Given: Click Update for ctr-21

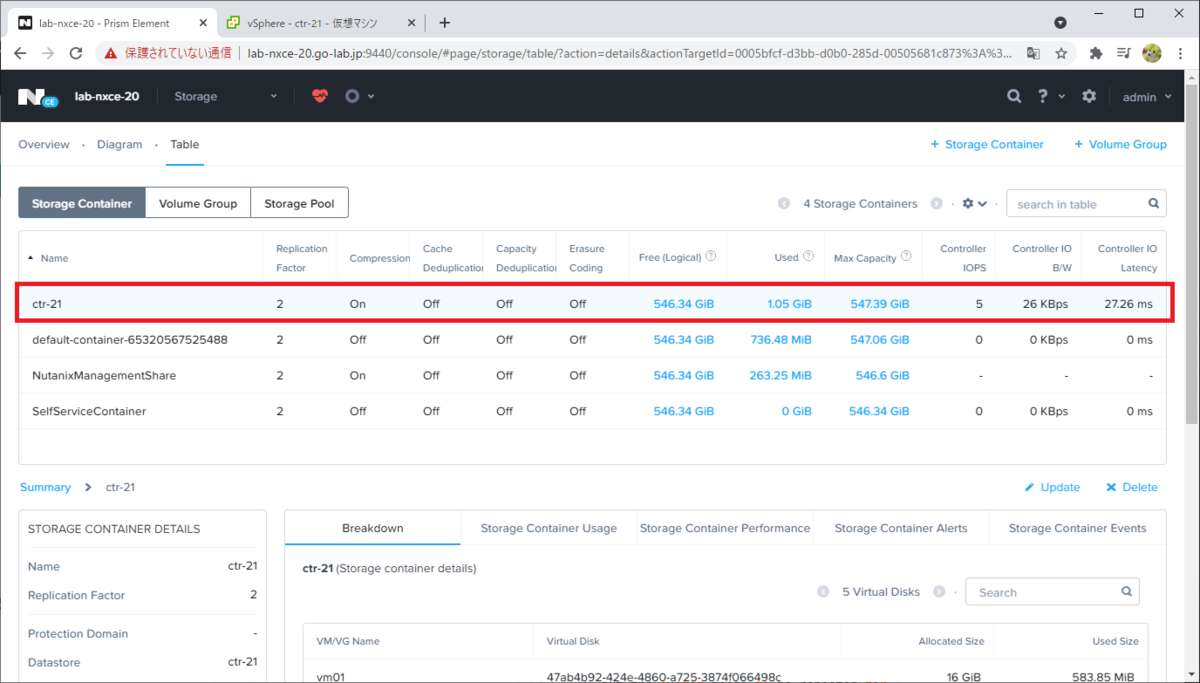Looking at the screenshot, I should tap(1052, 487).
